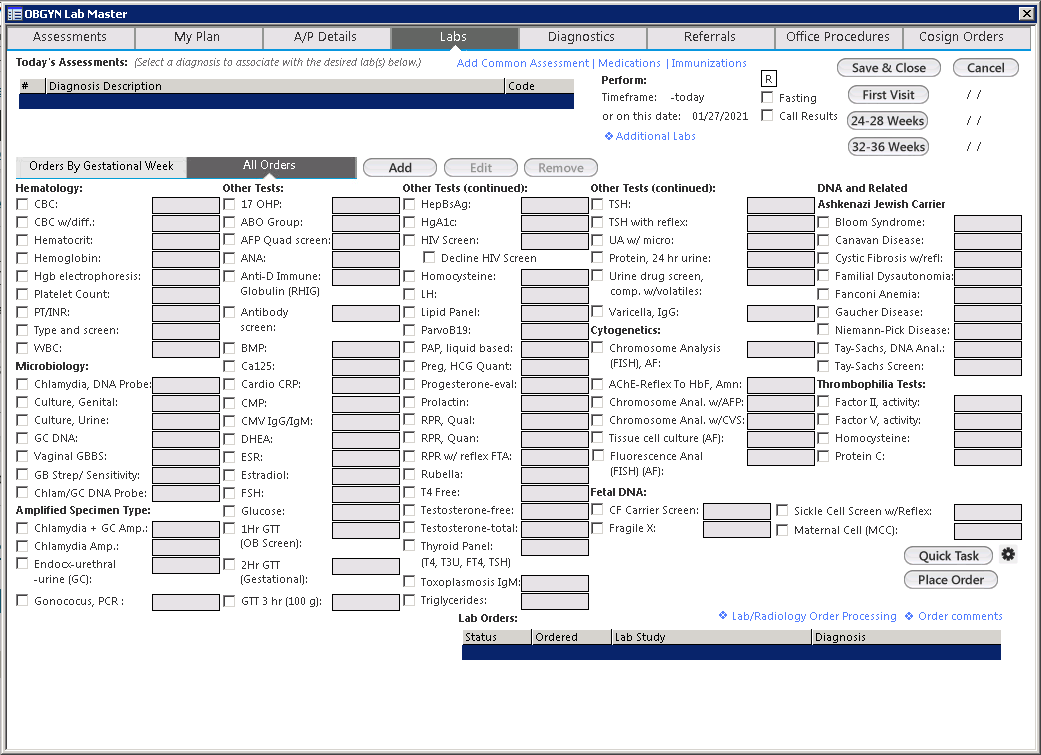Switch to the My Plan tab
1041x755 pixels.
pyautogui.click(x=197, y=37)
